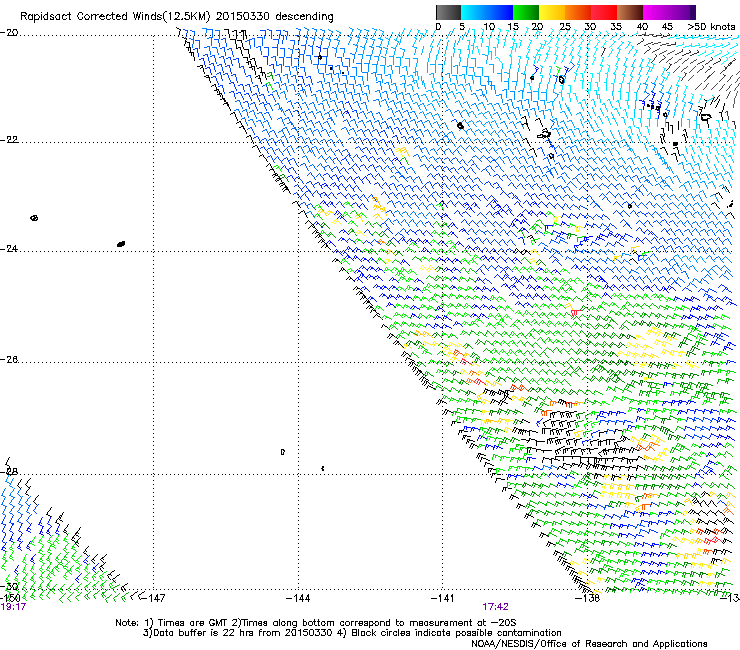
Task: Click the '-20' latitude axis label
Action: 9,33
